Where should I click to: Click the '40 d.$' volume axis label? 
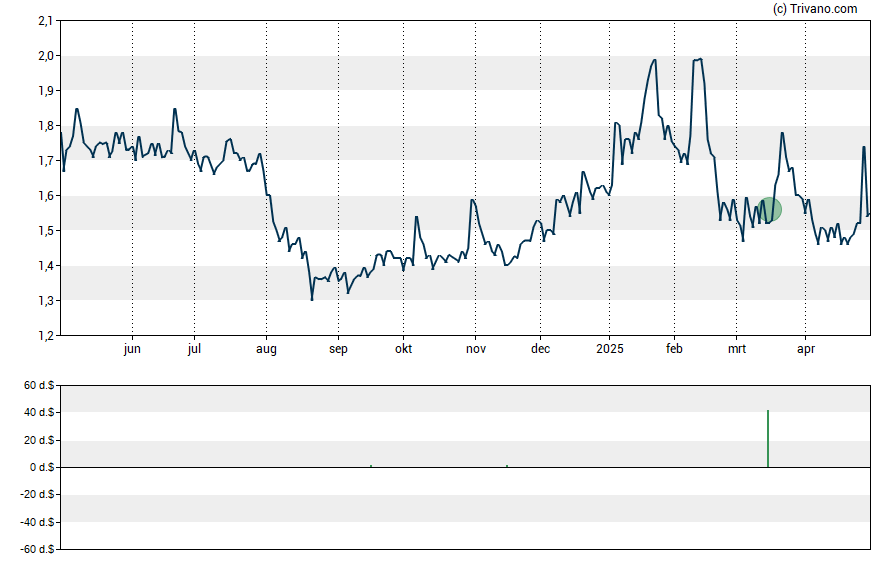39,413
